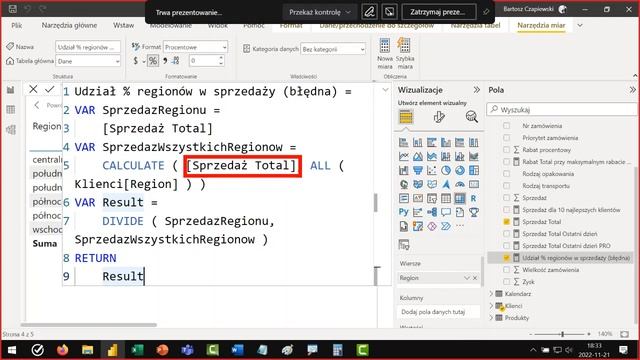The height and width of the screenshot is (360, 640).
Task: Collapse the Pola pane with double chevron
Action: coord(633,90)
